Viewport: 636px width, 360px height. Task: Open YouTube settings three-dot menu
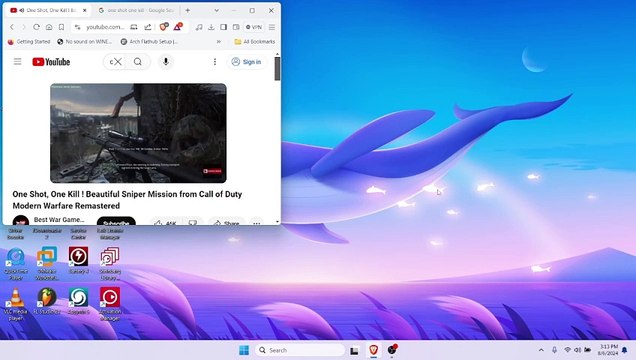pyautogui.click(x=215, y=62)
